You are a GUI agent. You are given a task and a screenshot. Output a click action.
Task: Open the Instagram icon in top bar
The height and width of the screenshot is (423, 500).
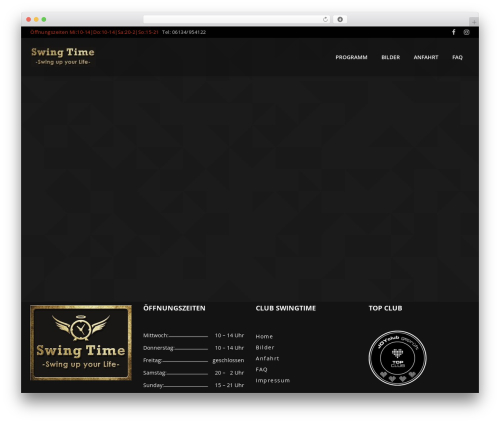coord(466,32)
